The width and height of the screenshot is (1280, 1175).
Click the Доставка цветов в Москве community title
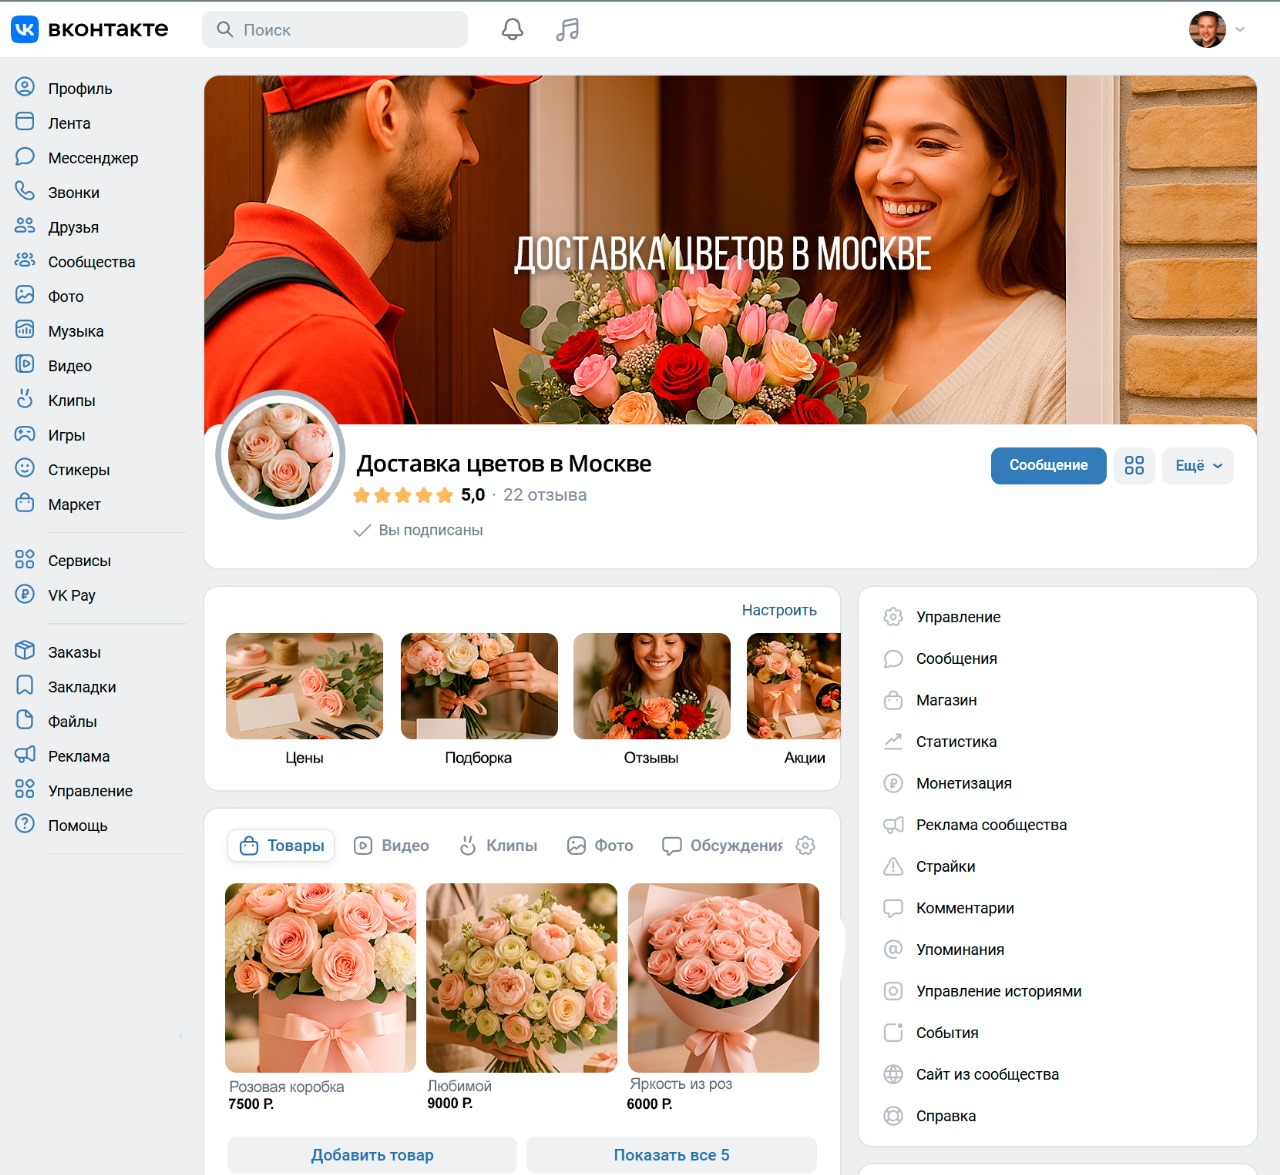pyautogui.click(x=504, y=464)
